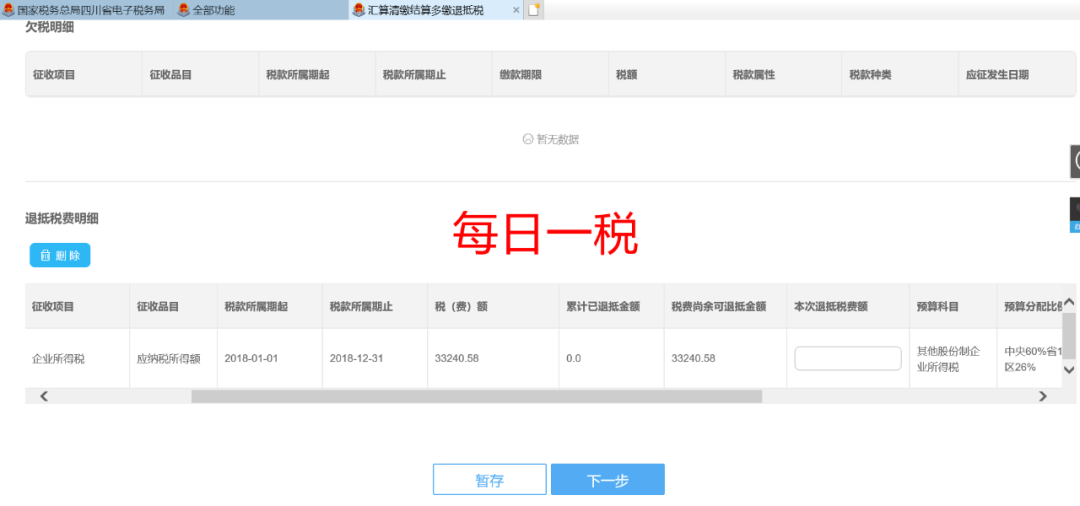The image size is (1080, 506).
Task: Click the vertical scrollbar thumb in the table
Action: pyautogui.click(x=1068, y=335)
